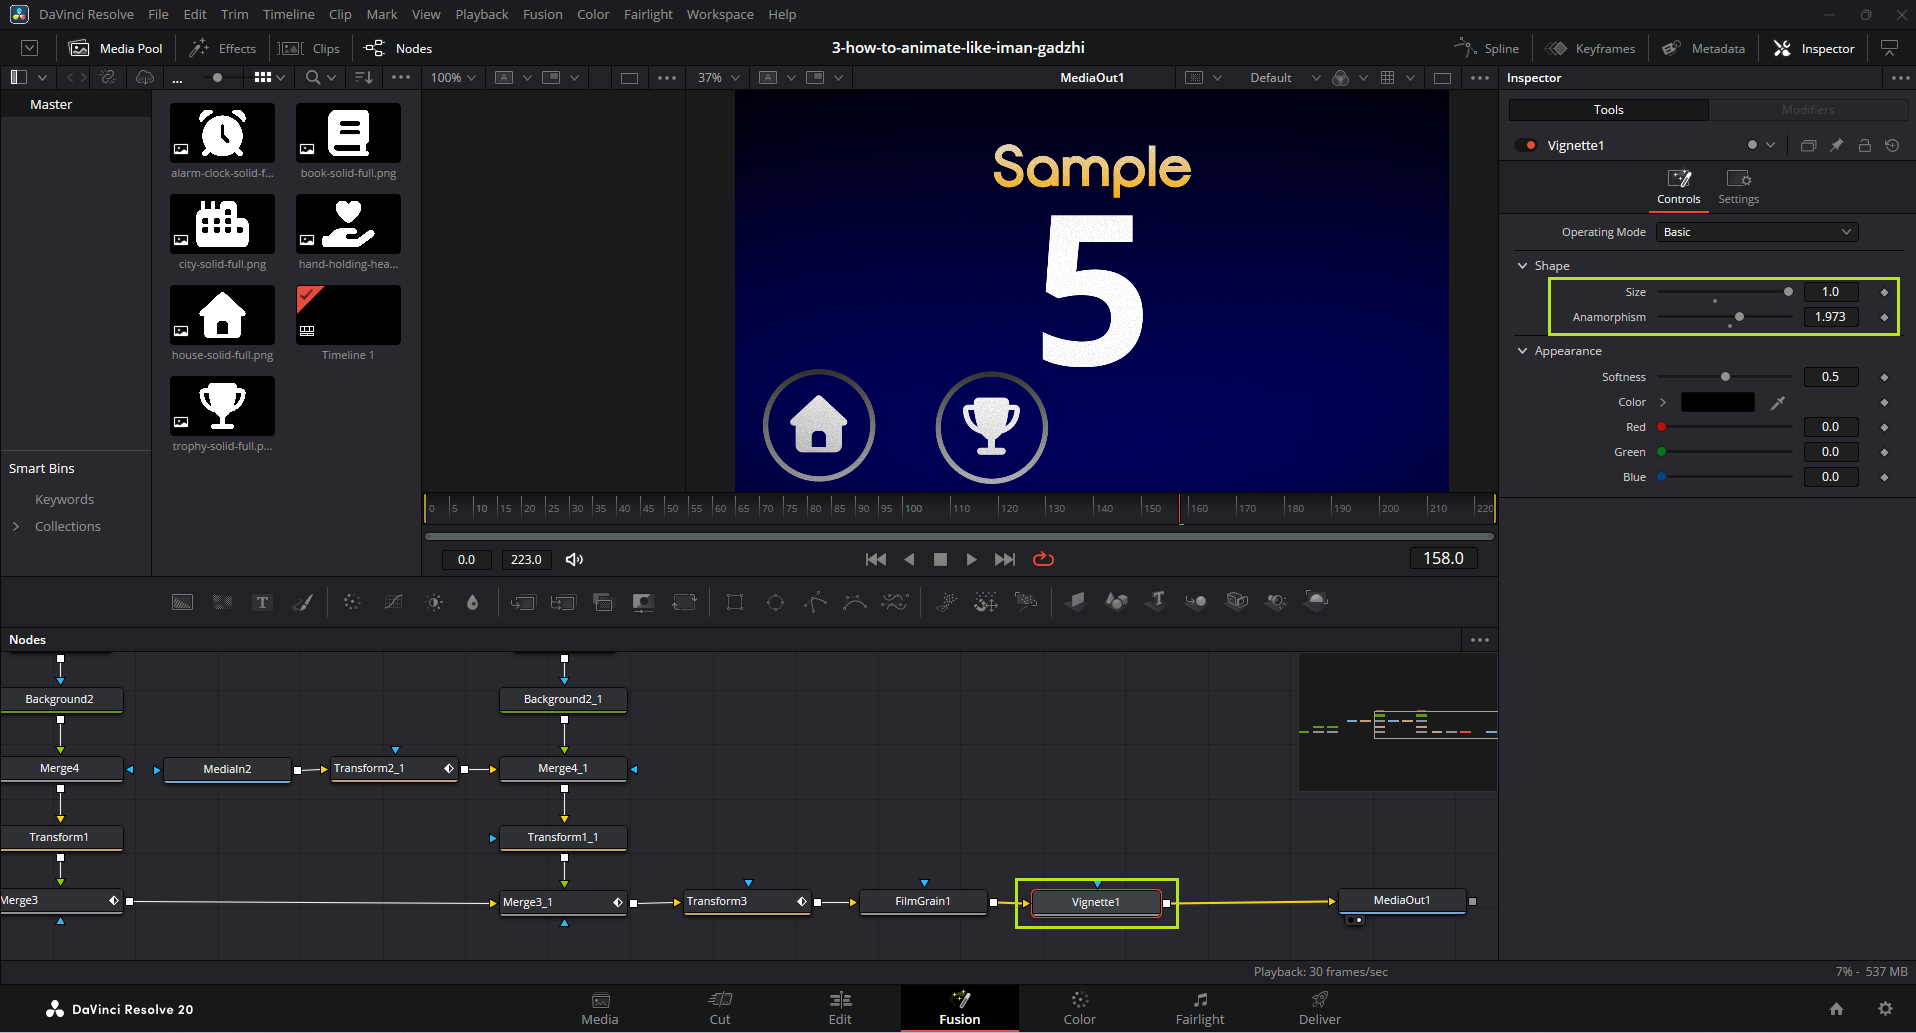Open the Fusion menu
The width and height of the screenshot is (1916, 1033).
coord(542,14)
